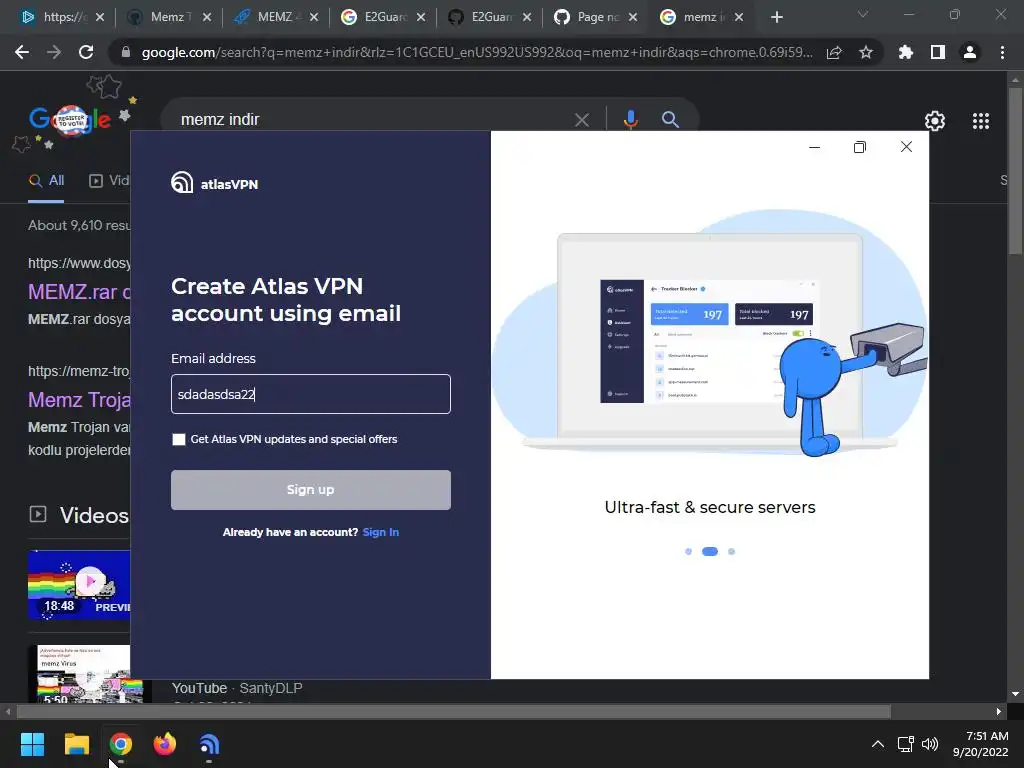Image resolution: width=1024 pixels, height=768 pixels.
Task: Click the Chrome taskbar icon
Action: point(121,744)
